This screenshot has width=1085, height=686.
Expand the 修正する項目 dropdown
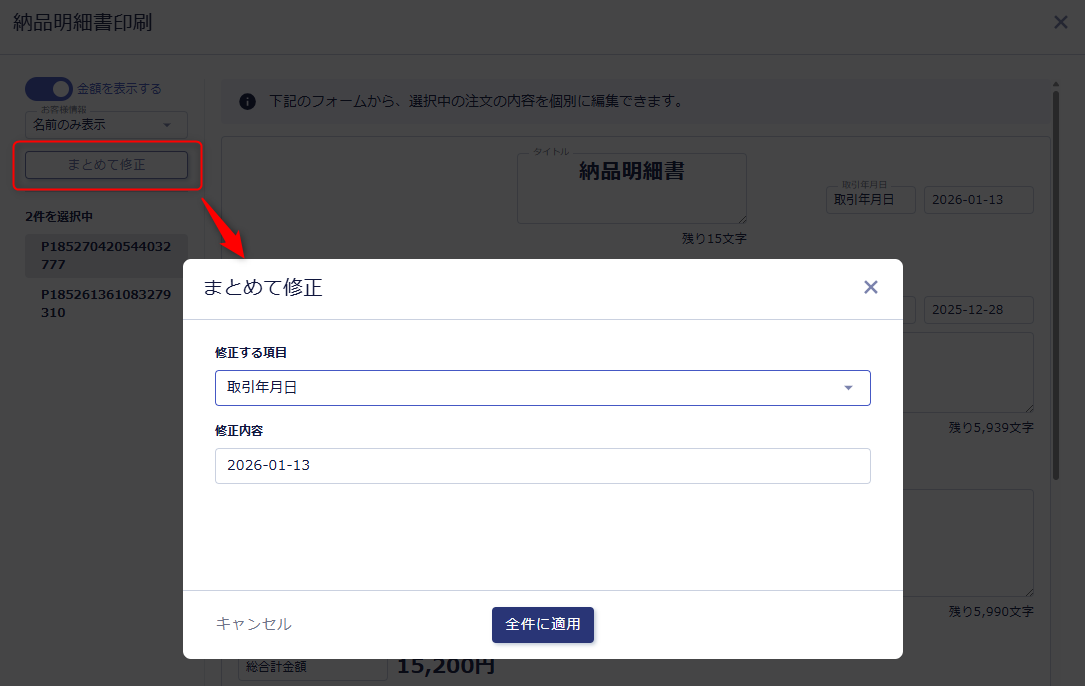(542, 388)
